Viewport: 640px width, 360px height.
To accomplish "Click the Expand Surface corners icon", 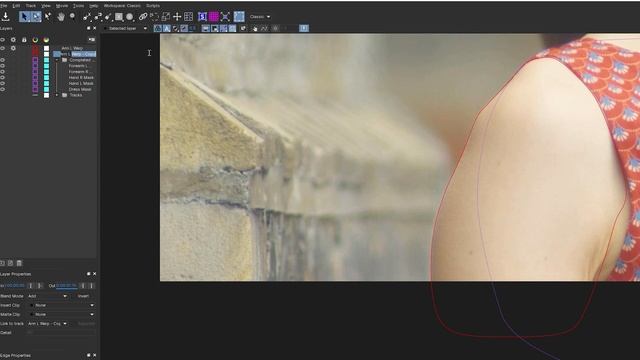I will click(x=225, y=17).
